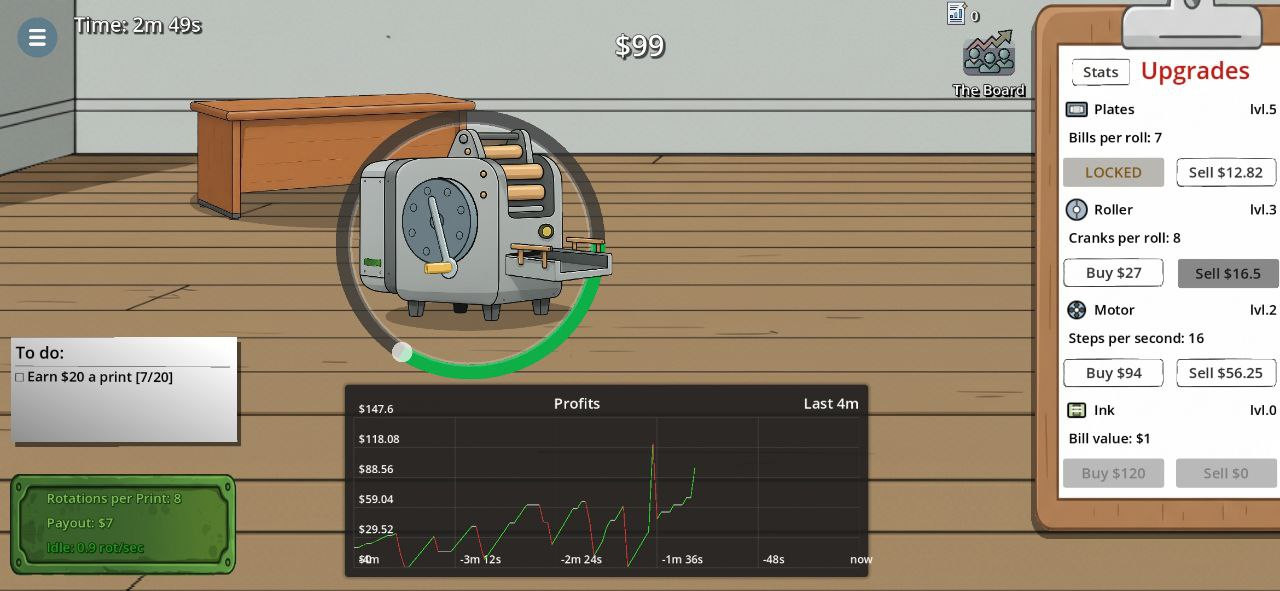
Task: Click the Profits graph panel
Action: click(606, 480)
